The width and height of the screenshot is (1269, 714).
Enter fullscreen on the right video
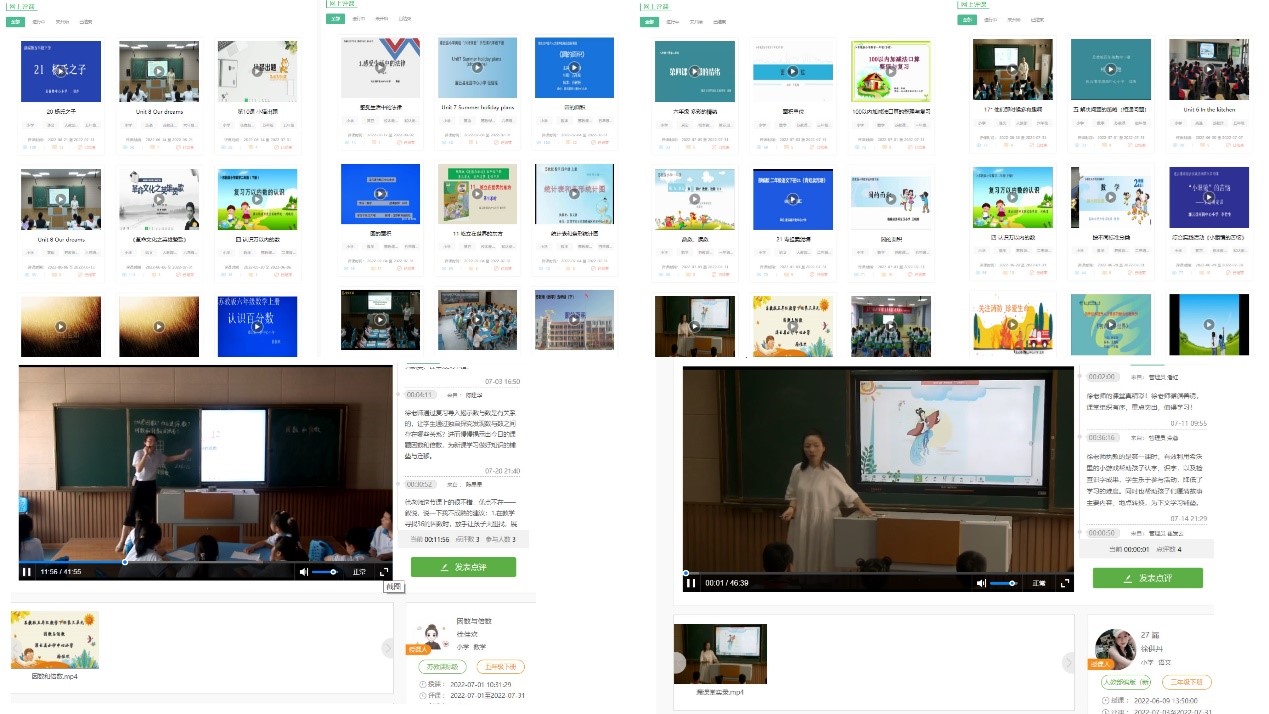[x=1065, y=583]
